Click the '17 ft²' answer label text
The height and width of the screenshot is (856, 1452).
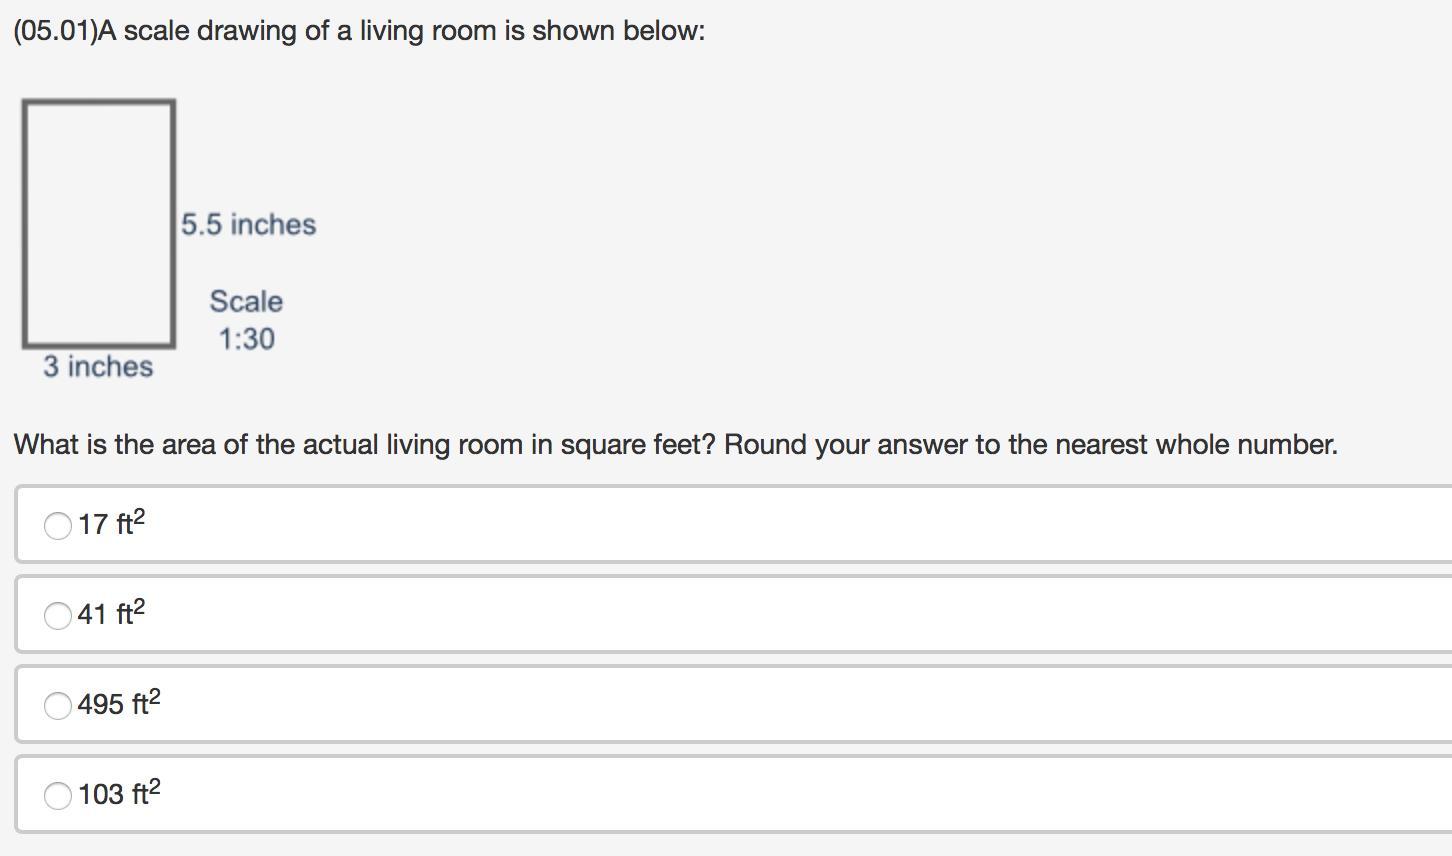[112, 523]
